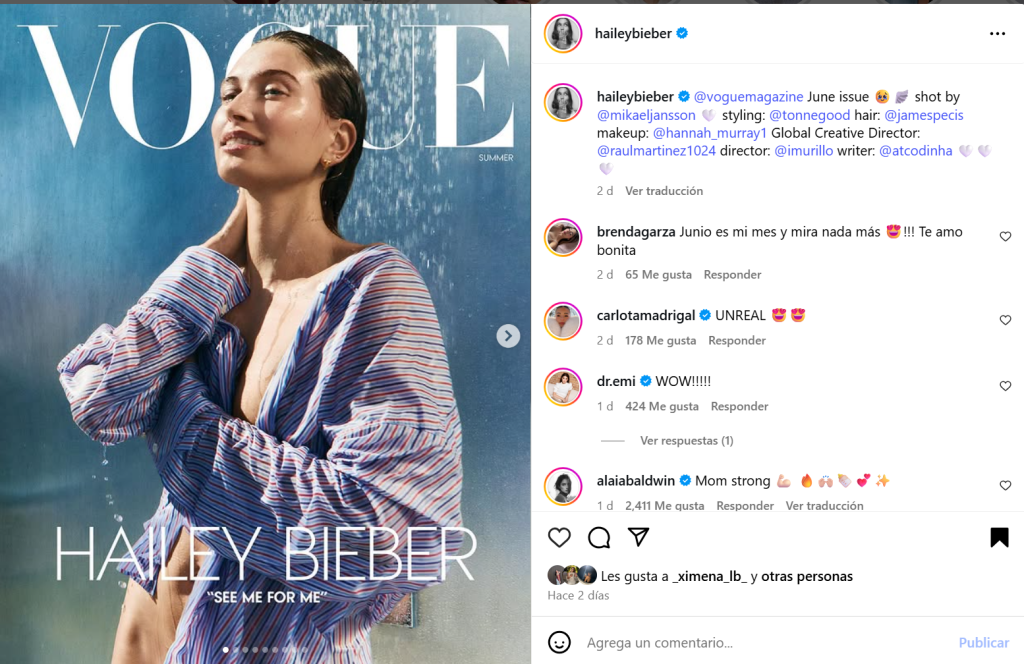Open comments via speech bubble icon

point(599,537)
